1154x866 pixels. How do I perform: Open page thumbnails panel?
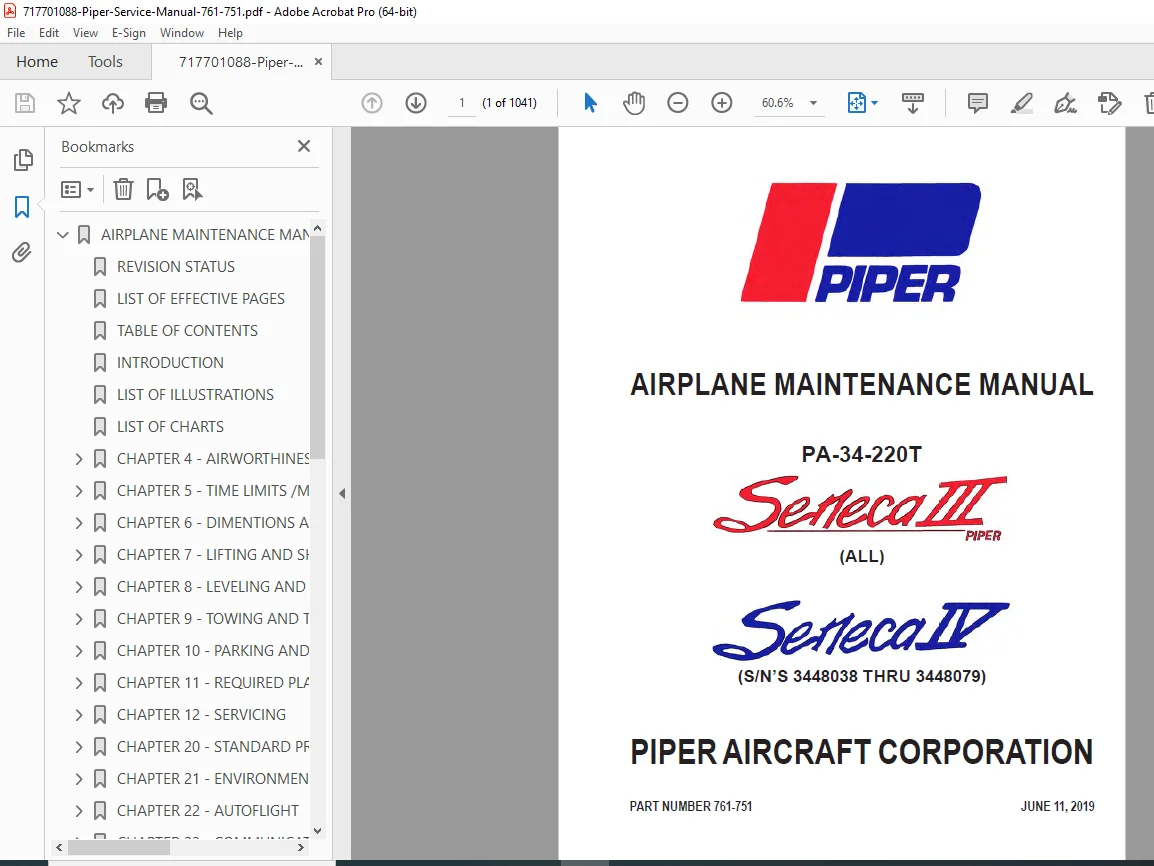23,160
